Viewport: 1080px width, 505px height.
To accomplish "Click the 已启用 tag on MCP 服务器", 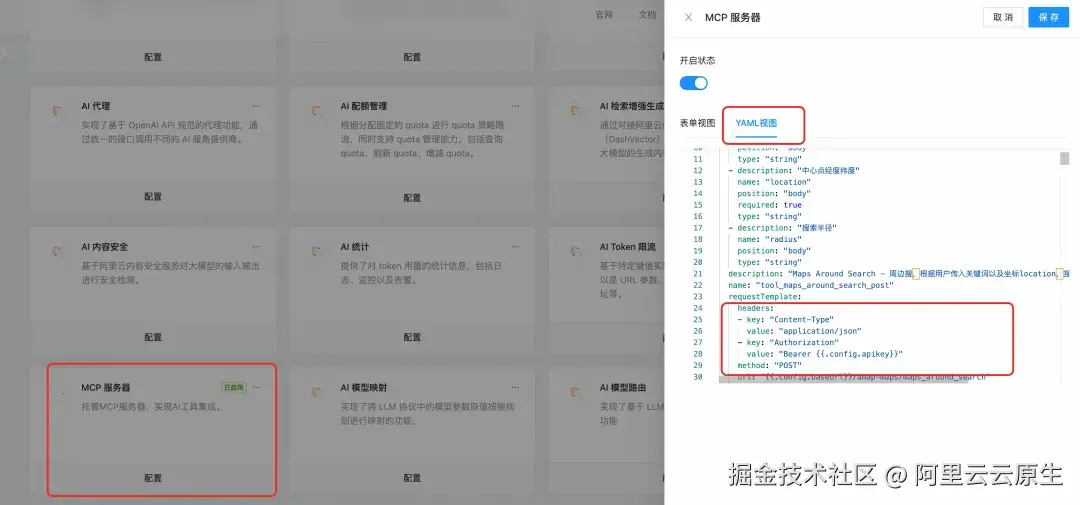I will click(233, 387).
